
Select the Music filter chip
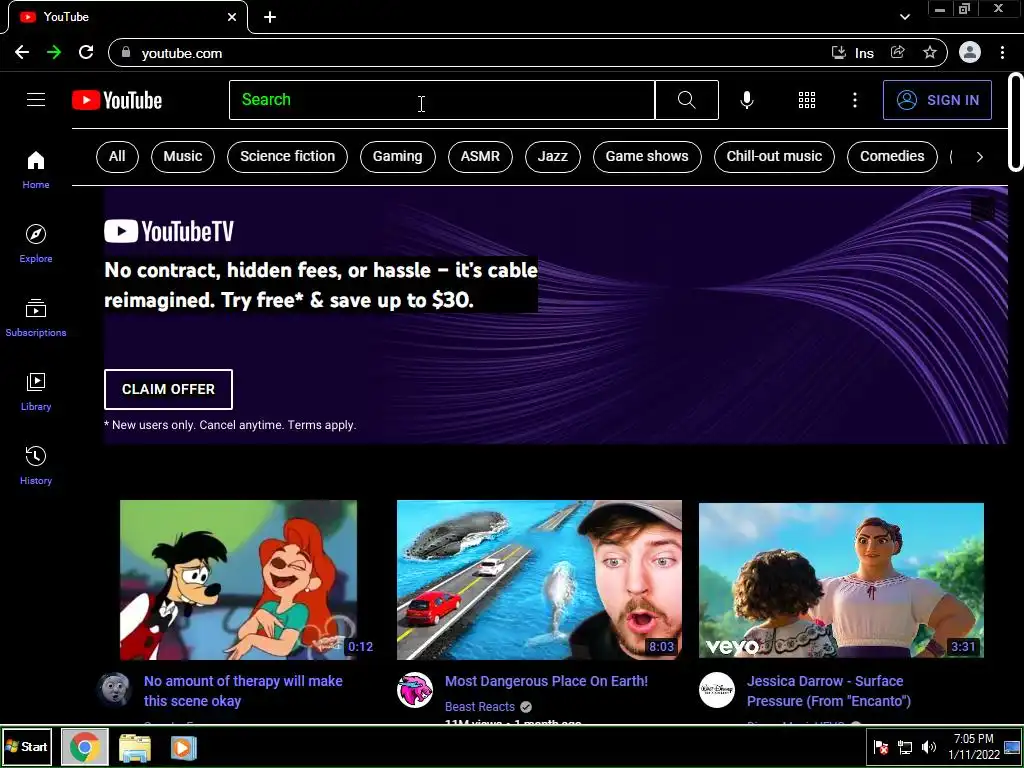click(182, 157)
